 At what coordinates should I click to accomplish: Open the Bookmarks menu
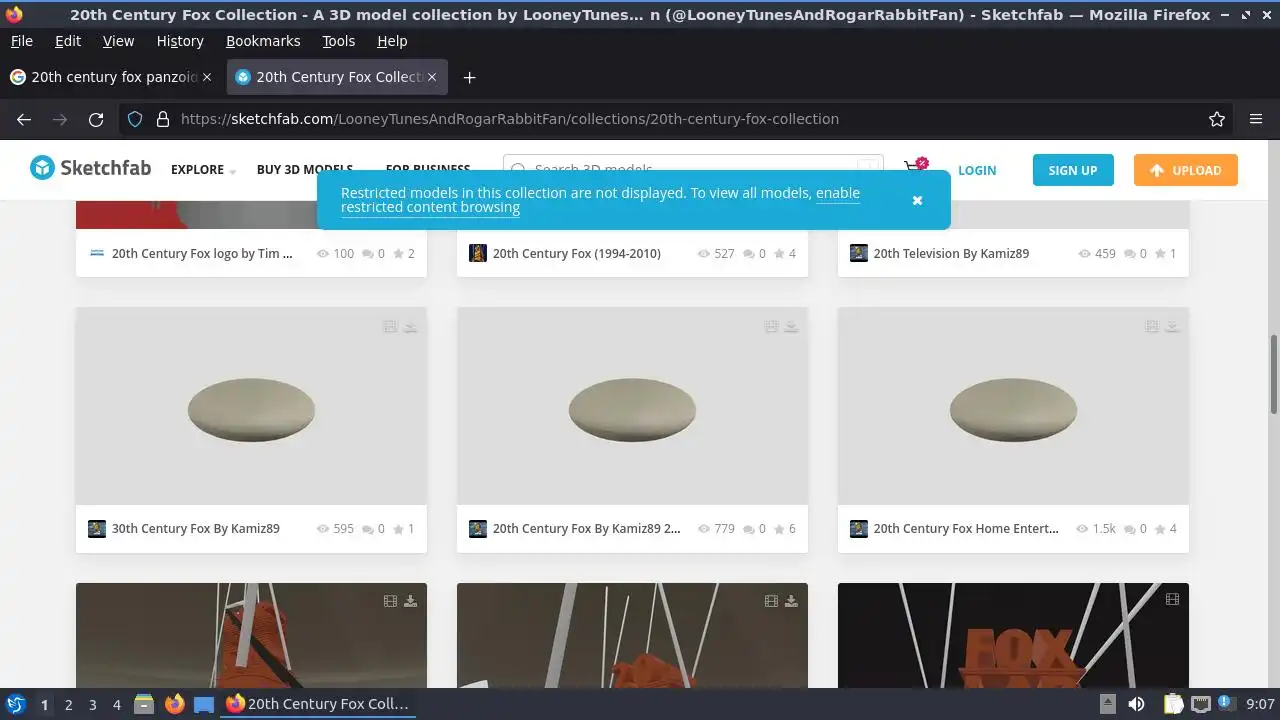pos(263,41)
